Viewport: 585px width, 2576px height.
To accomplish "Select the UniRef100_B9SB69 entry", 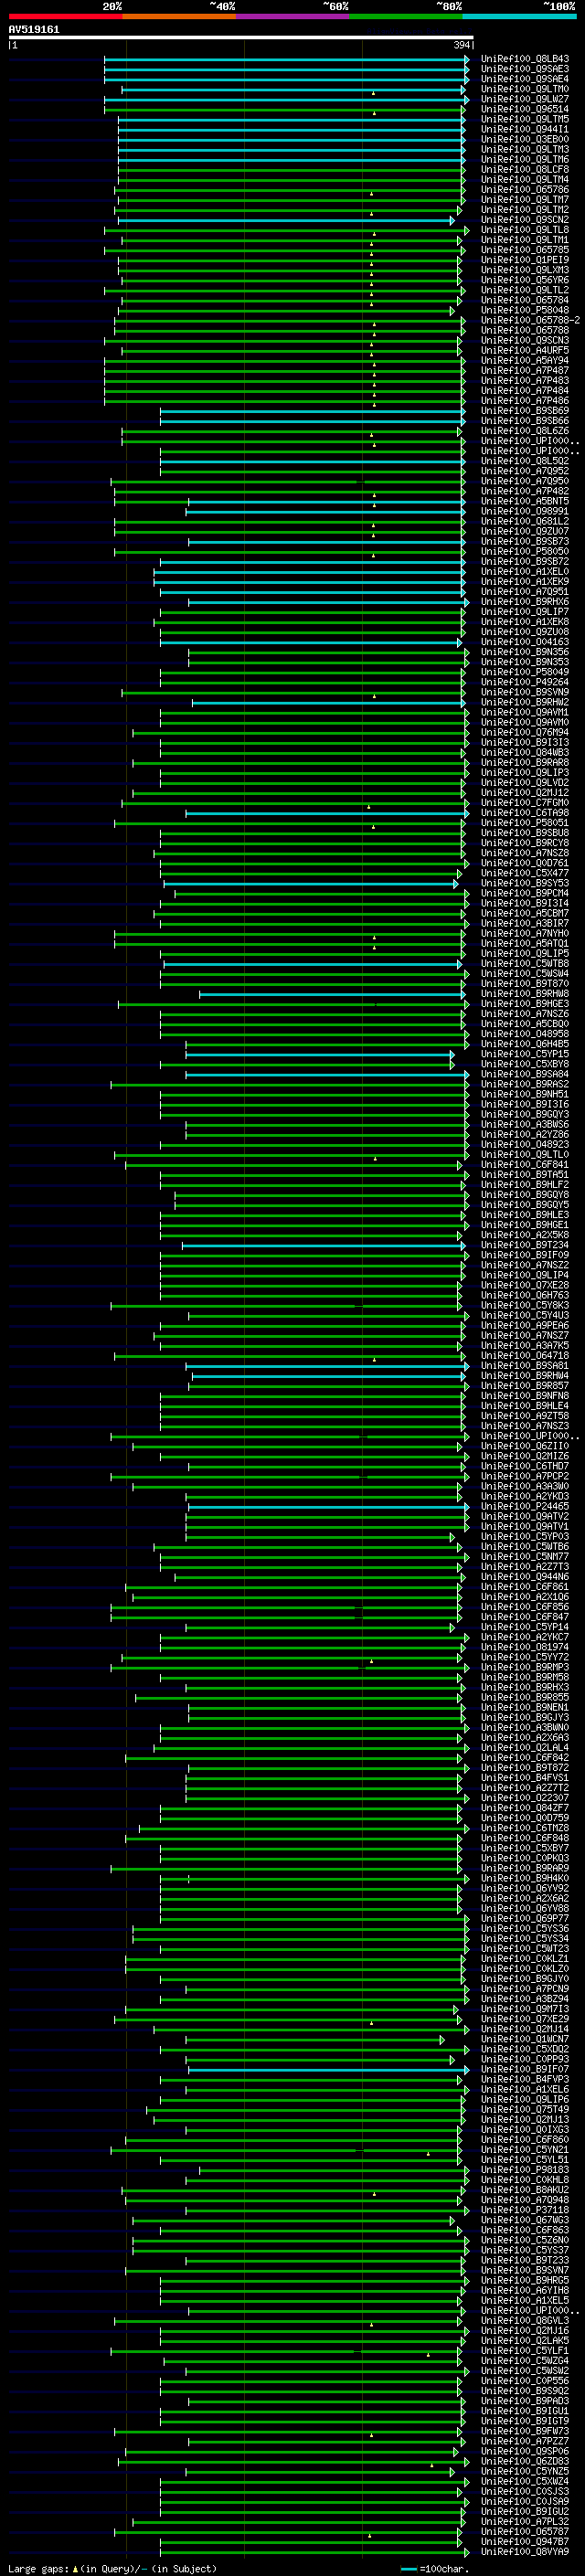I will [525, 411].
